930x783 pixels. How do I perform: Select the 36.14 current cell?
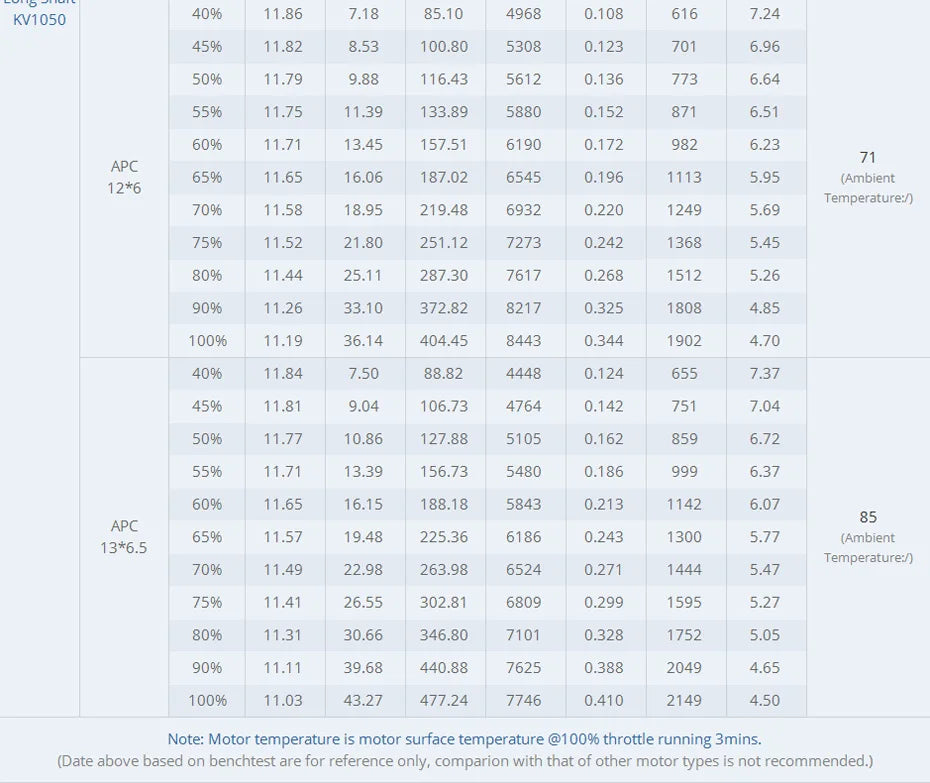point(363,341)
